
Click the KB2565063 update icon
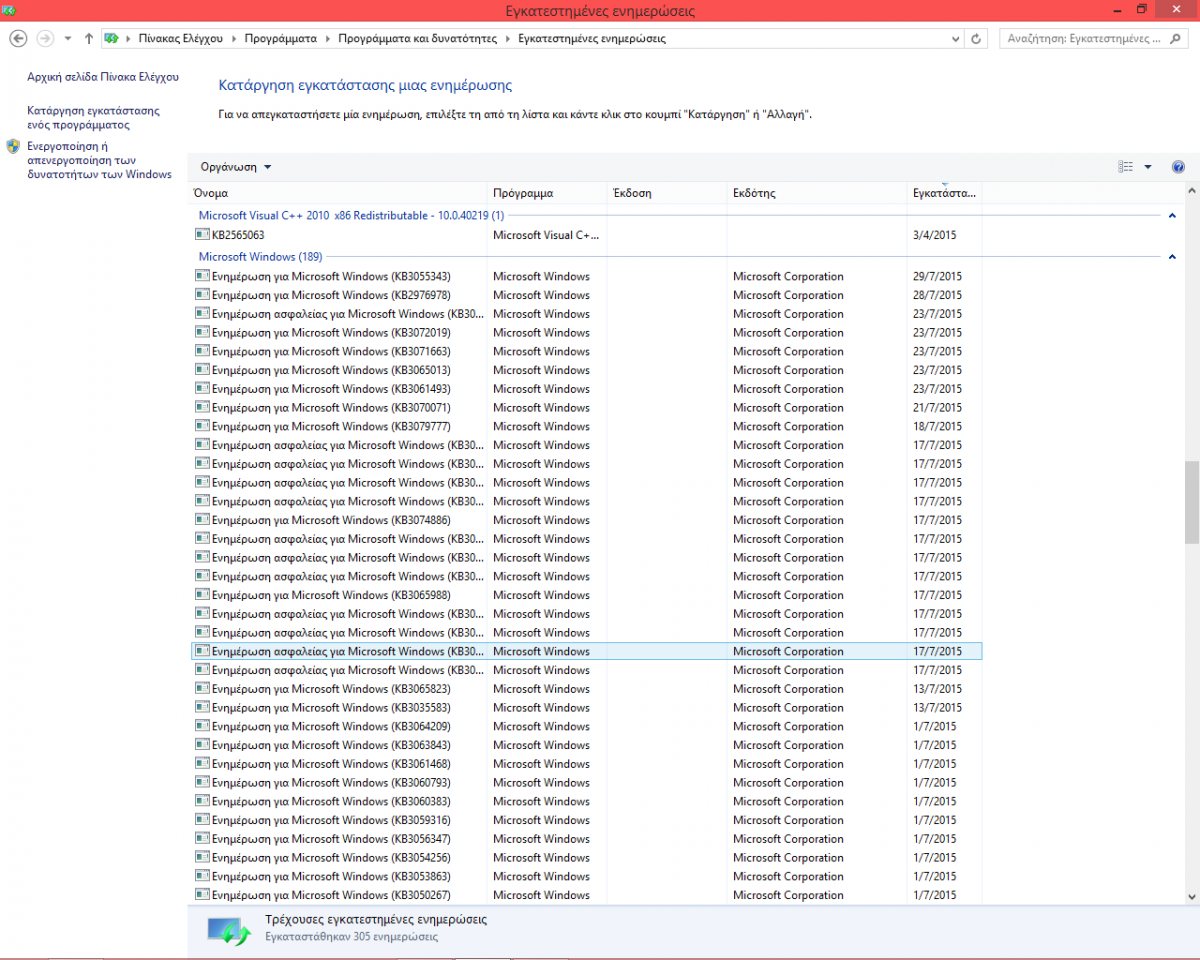click(x=202, y=235)
